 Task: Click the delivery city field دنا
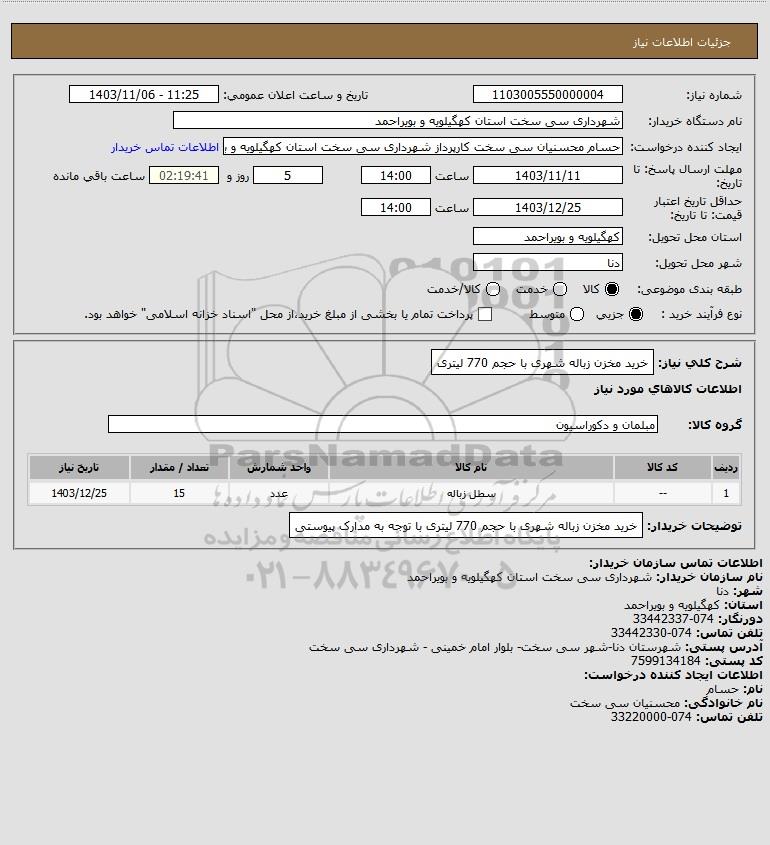tap(547, 262)
